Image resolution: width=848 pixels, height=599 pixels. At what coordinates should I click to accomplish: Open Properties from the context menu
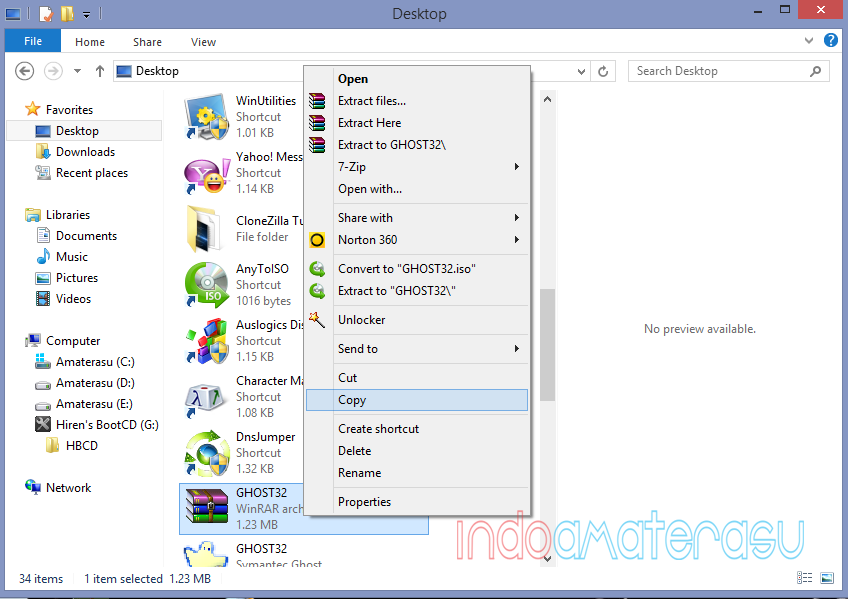tap(416, 502)
